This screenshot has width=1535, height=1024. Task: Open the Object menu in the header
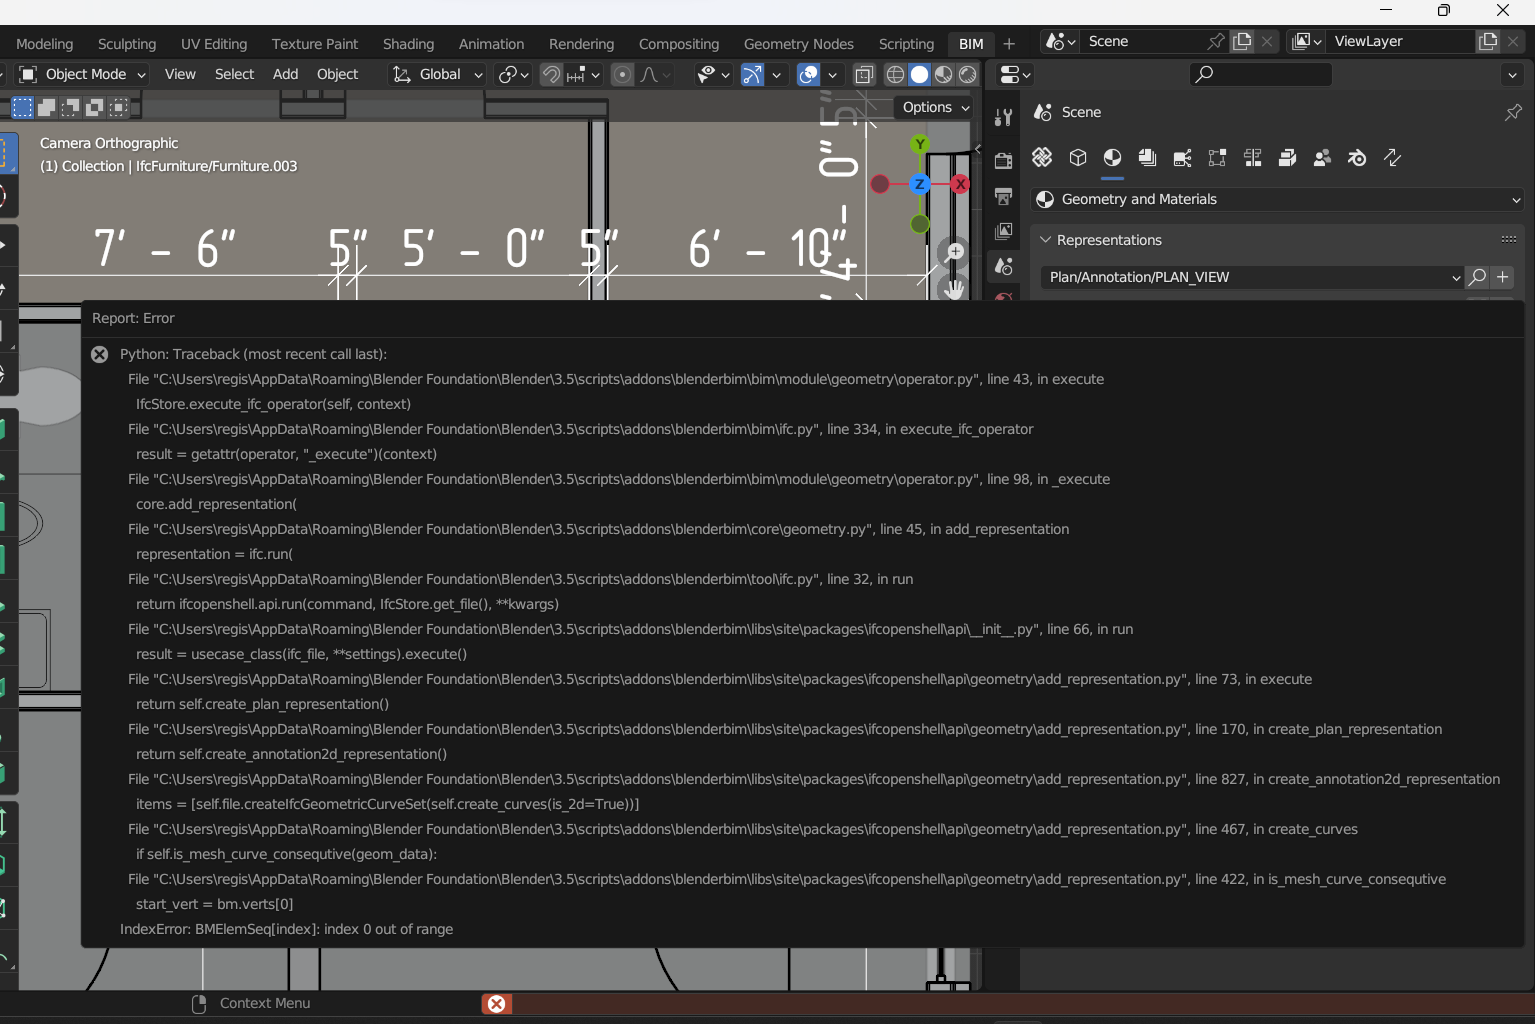337,74
